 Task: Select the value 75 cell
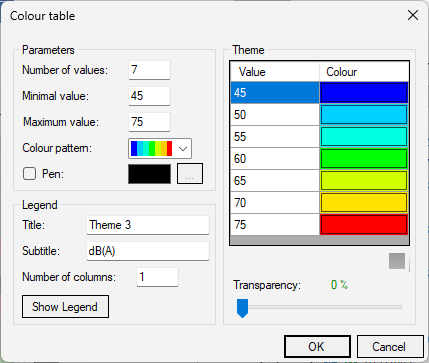pos(275,225)
